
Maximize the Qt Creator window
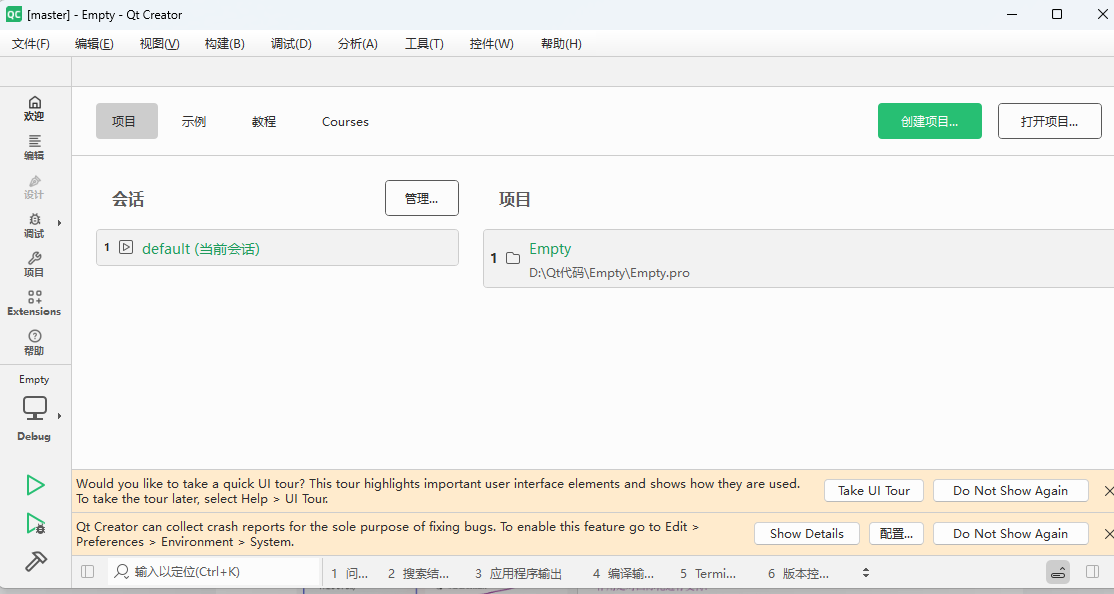coord(1057,14)
